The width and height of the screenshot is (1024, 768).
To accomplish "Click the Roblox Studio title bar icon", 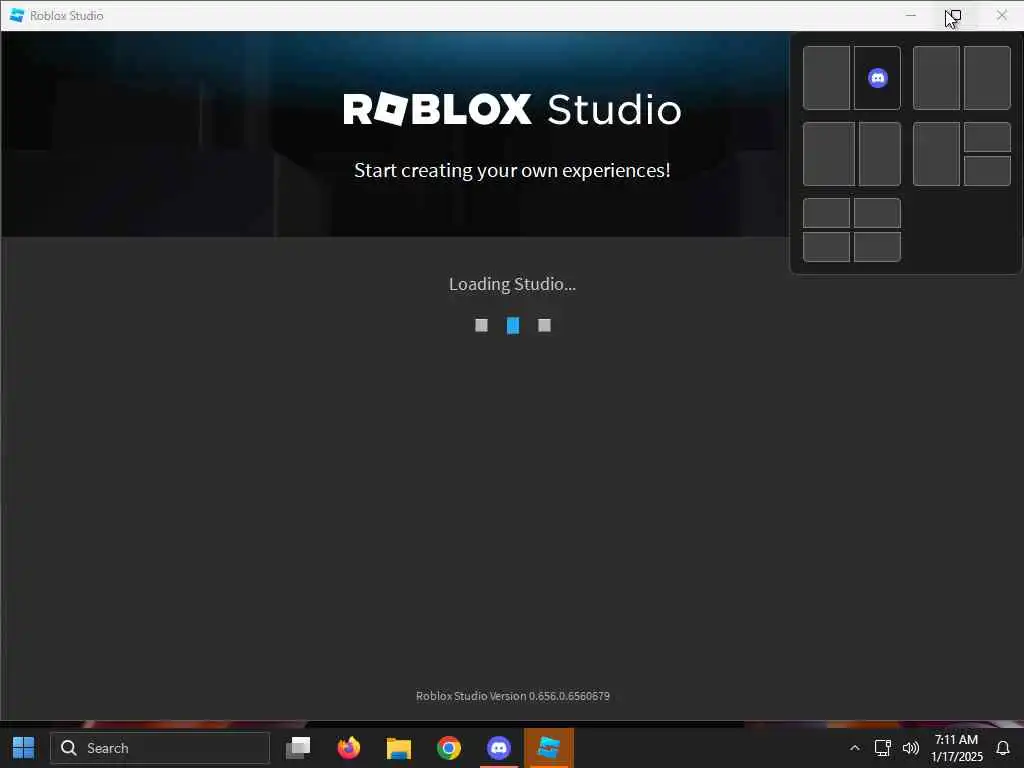I will click(x=17, y=15).
